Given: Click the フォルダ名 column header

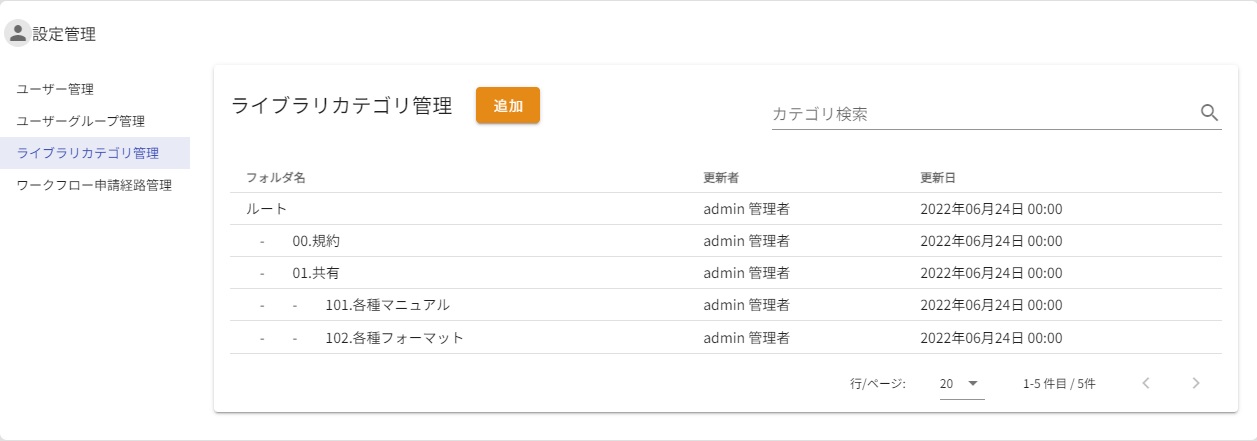Looking at the screenshot, I should (x=276, y=177).
